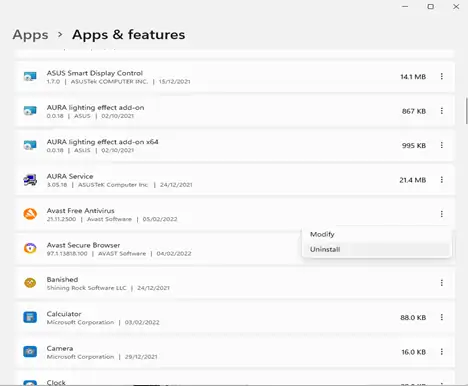Select the AURA Service name text
The height and width of the screenshot is (386, 468).
coord(70,176)
